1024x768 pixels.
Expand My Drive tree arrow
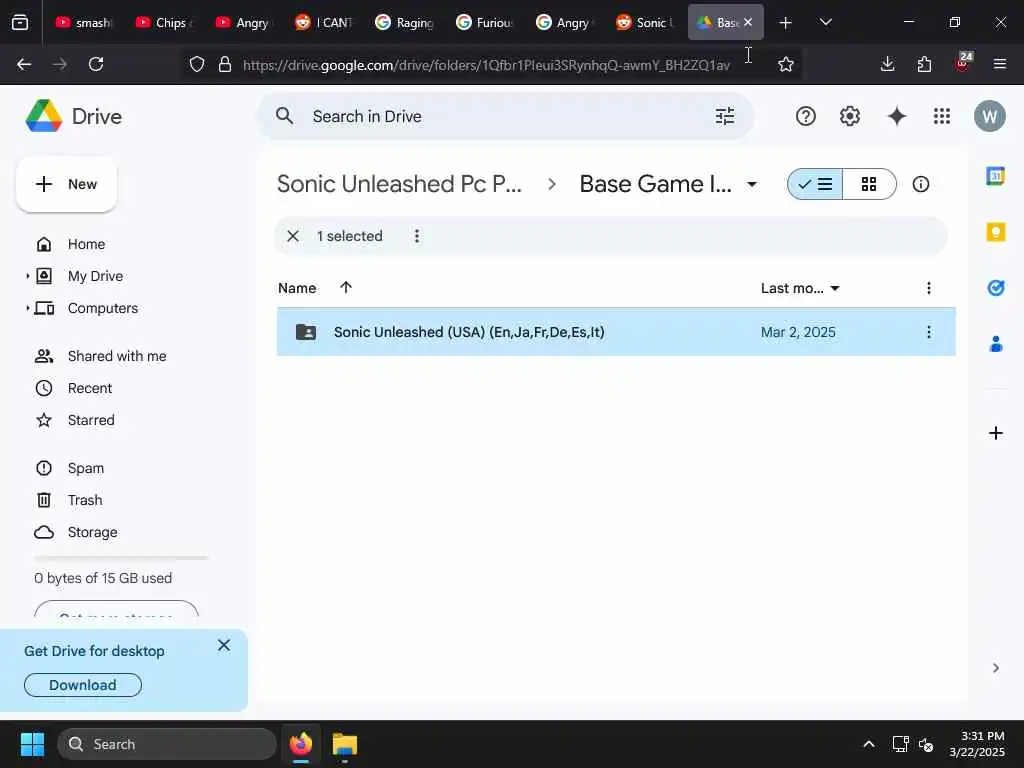[27, 276]
